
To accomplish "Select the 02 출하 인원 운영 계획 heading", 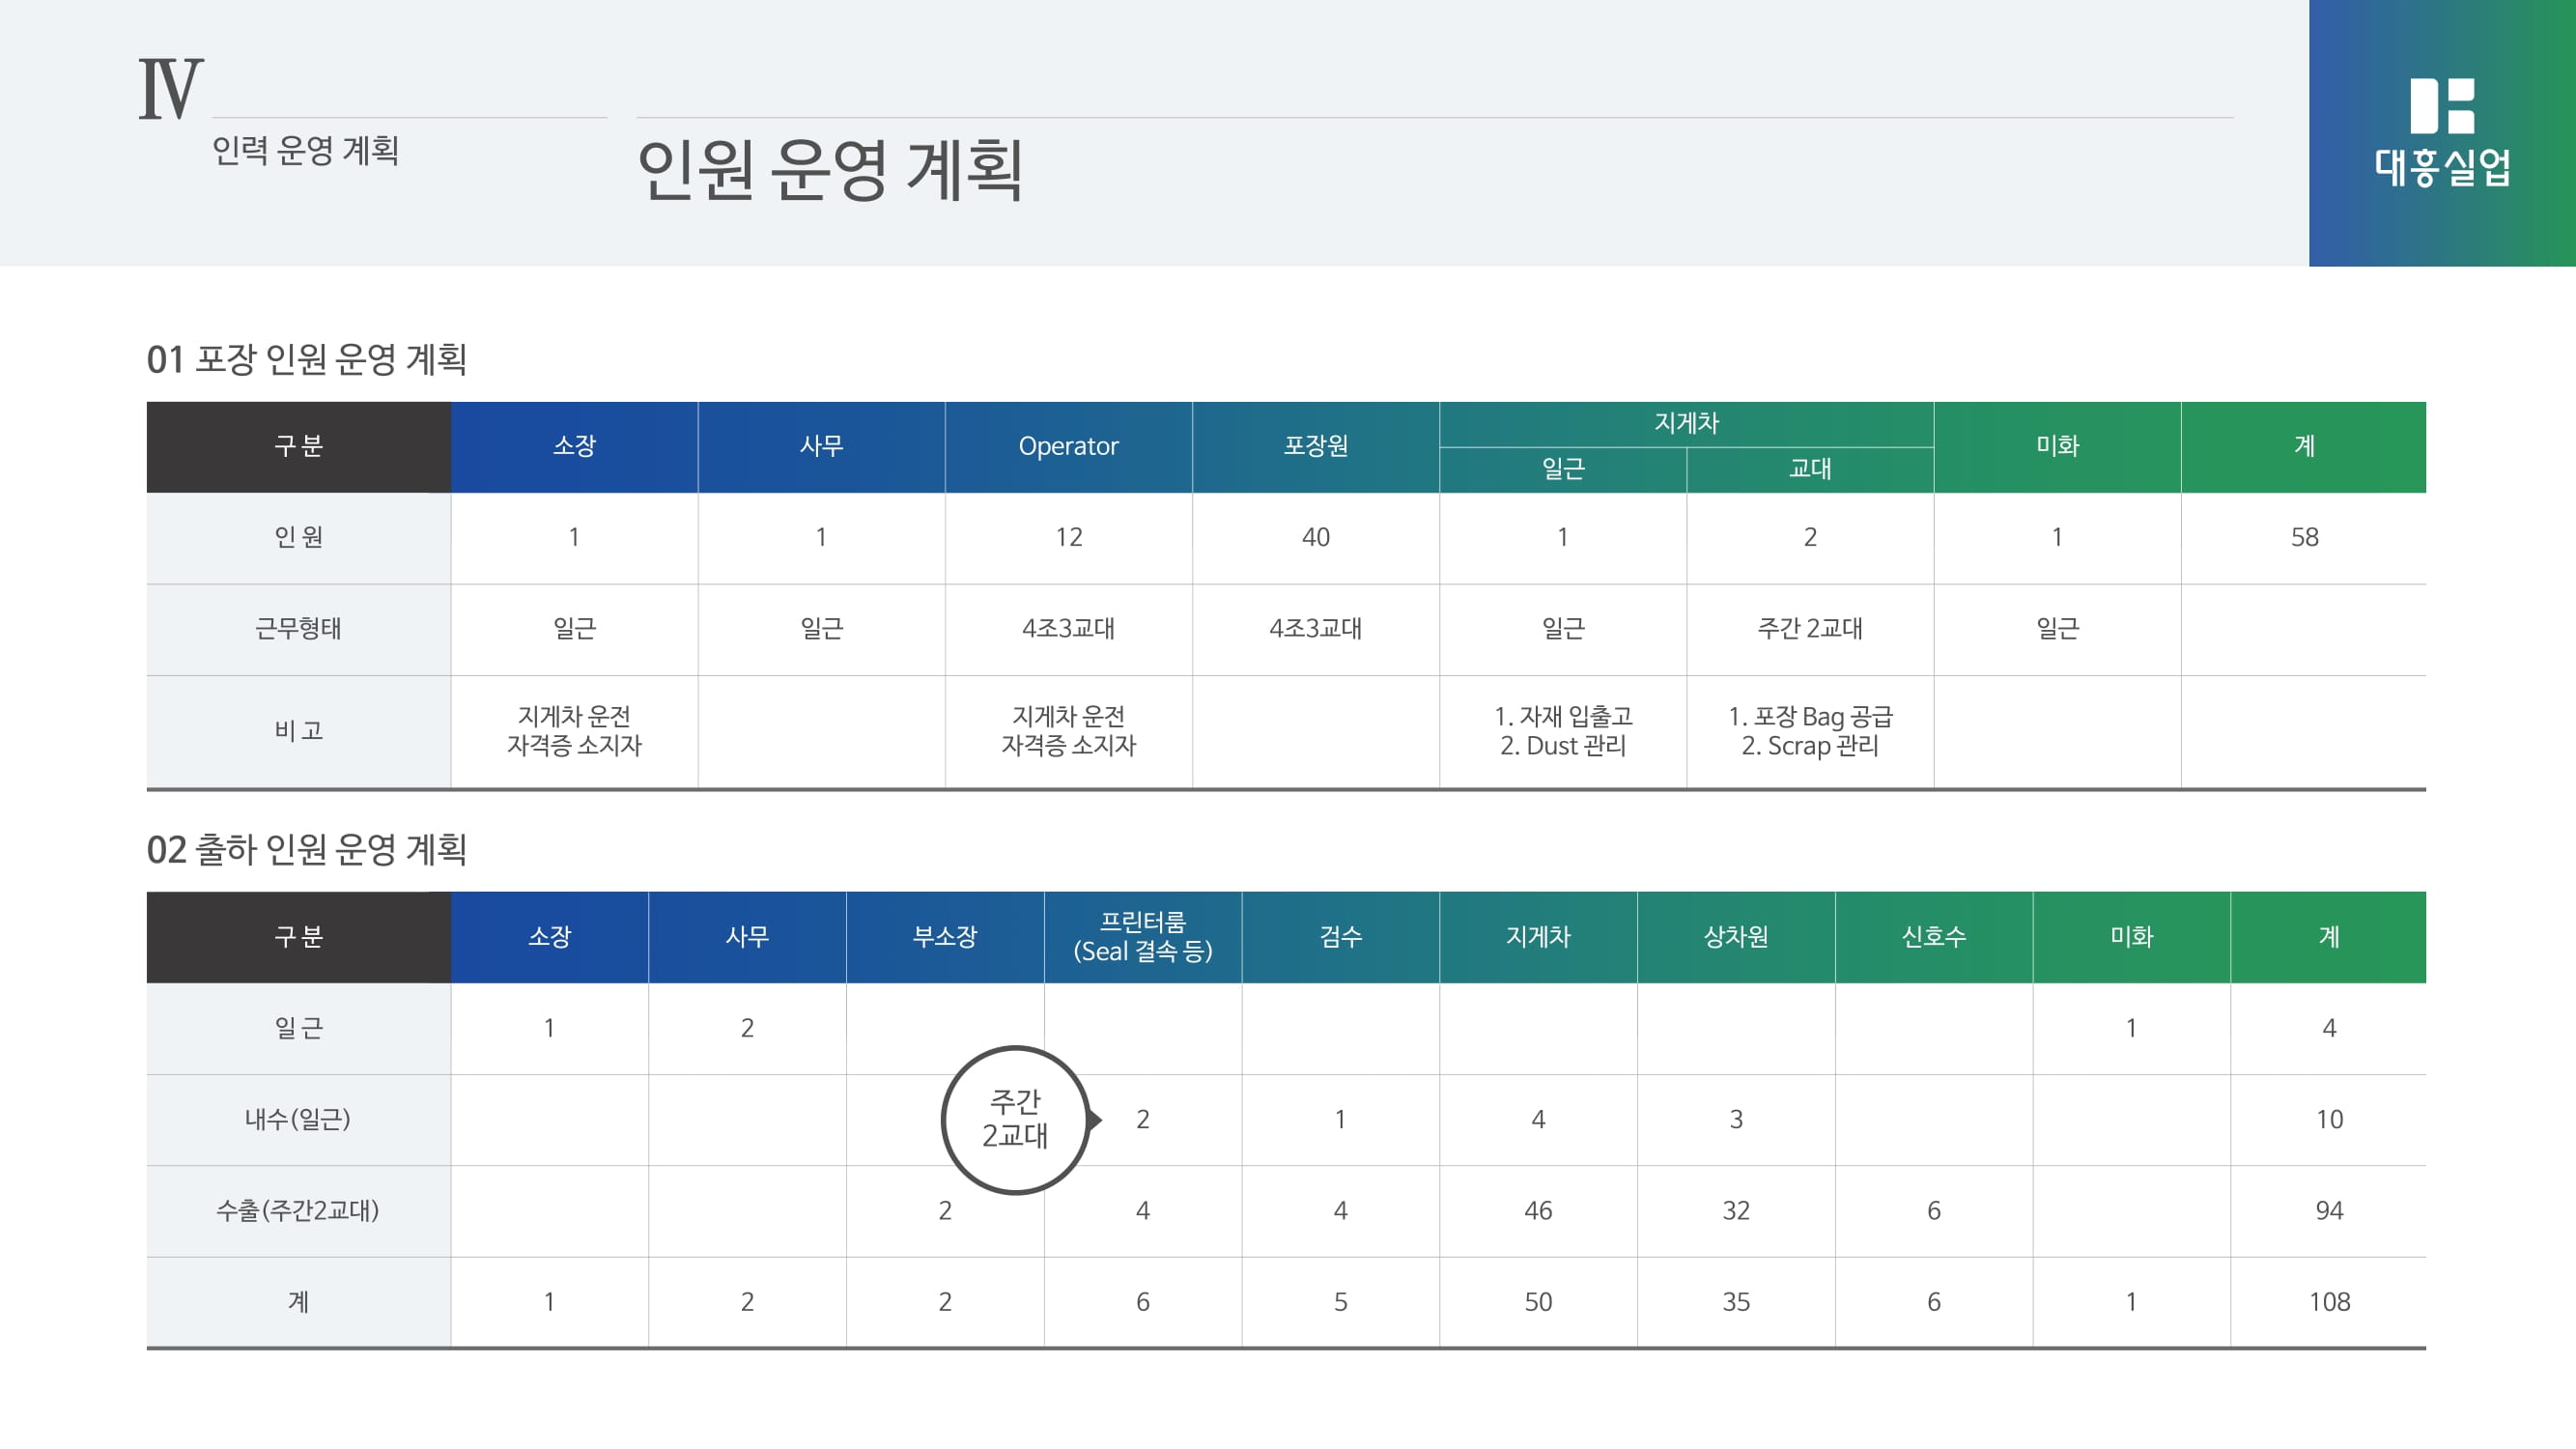I will [306, 849].
